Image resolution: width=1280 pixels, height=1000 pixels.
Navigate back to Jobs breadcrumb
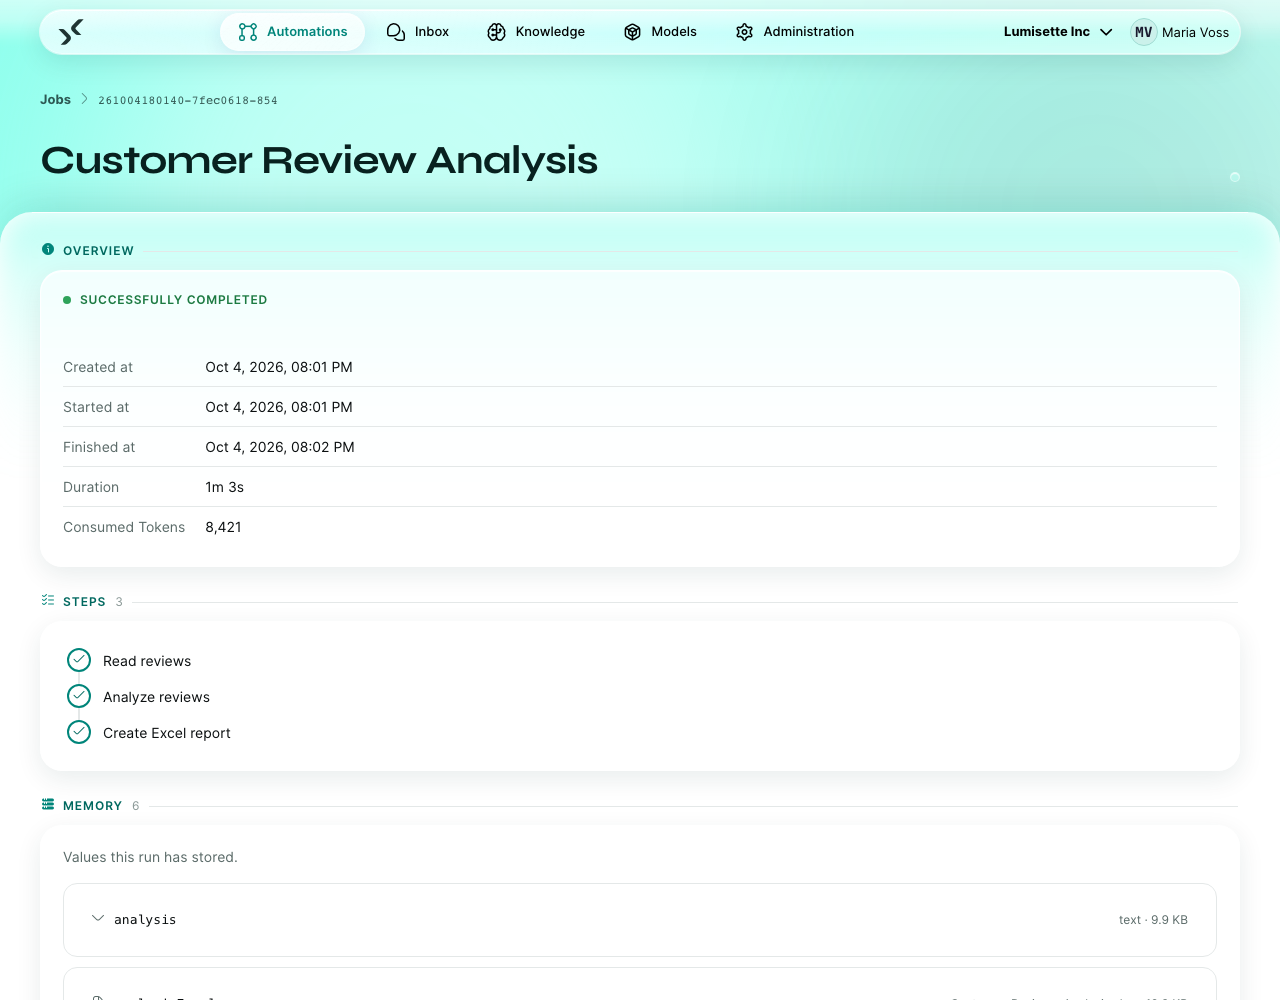click(x=55, y=99)
